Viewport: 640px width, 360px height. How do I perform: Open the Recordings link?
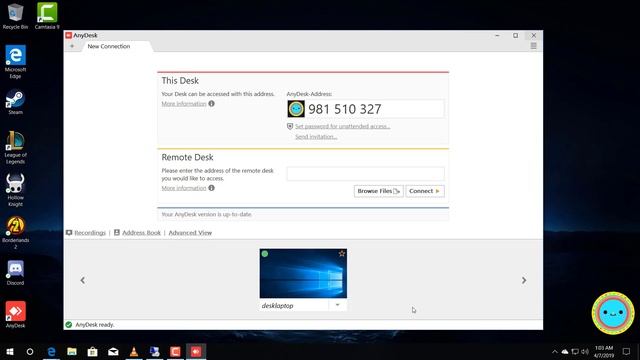[90, 233]
